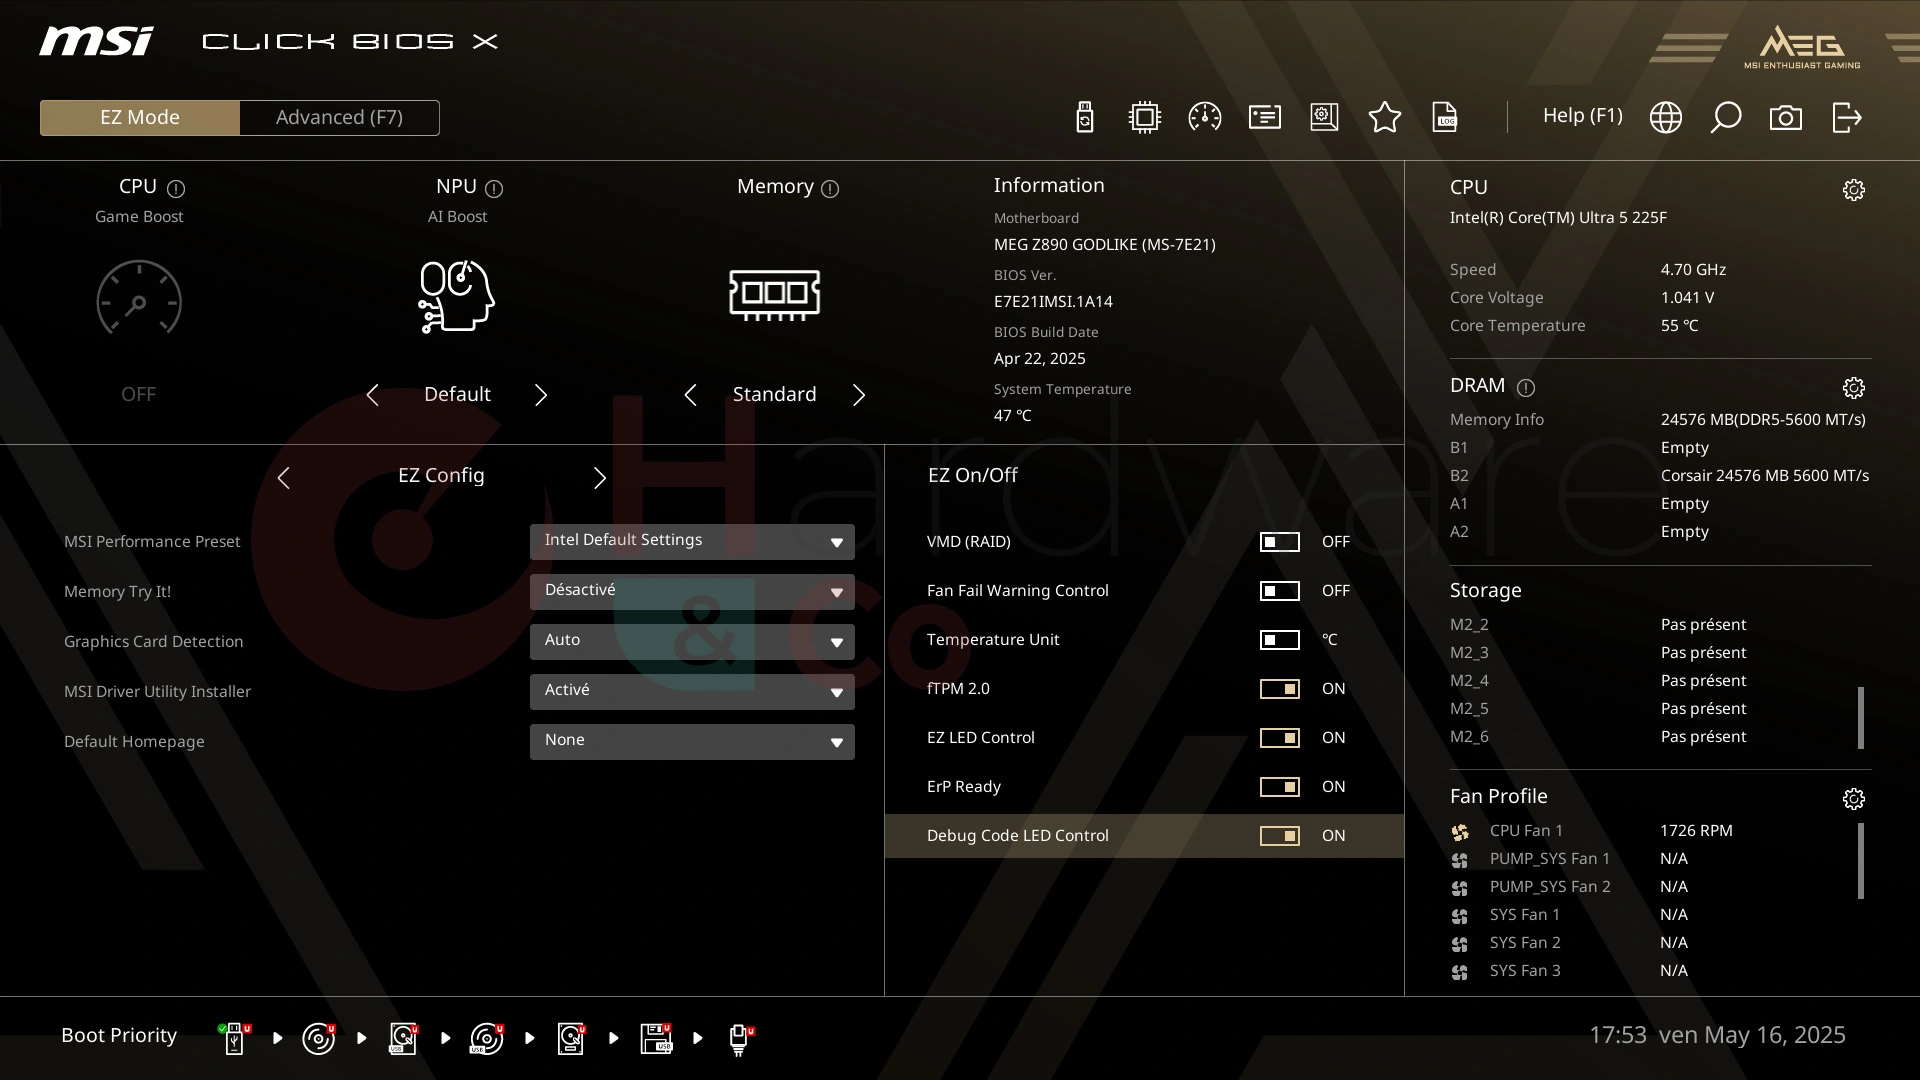Image resolution: width=1920 pixels, height=1080 pixels.
Task: Click the CPU Fan 1 fan icon
Action: 1460,832
